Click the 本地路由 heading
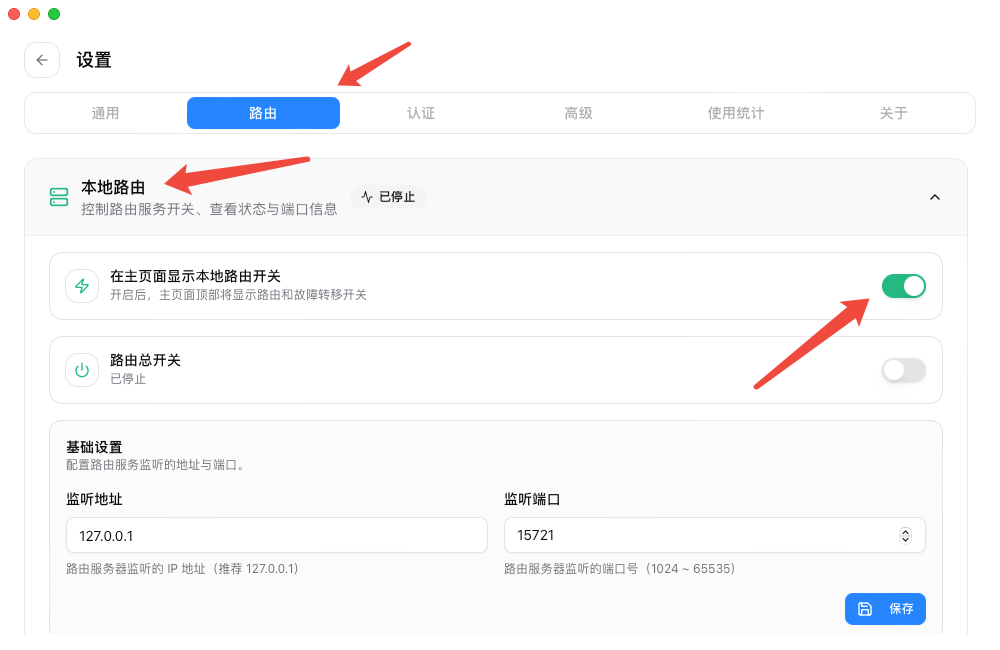 point(113,188)
